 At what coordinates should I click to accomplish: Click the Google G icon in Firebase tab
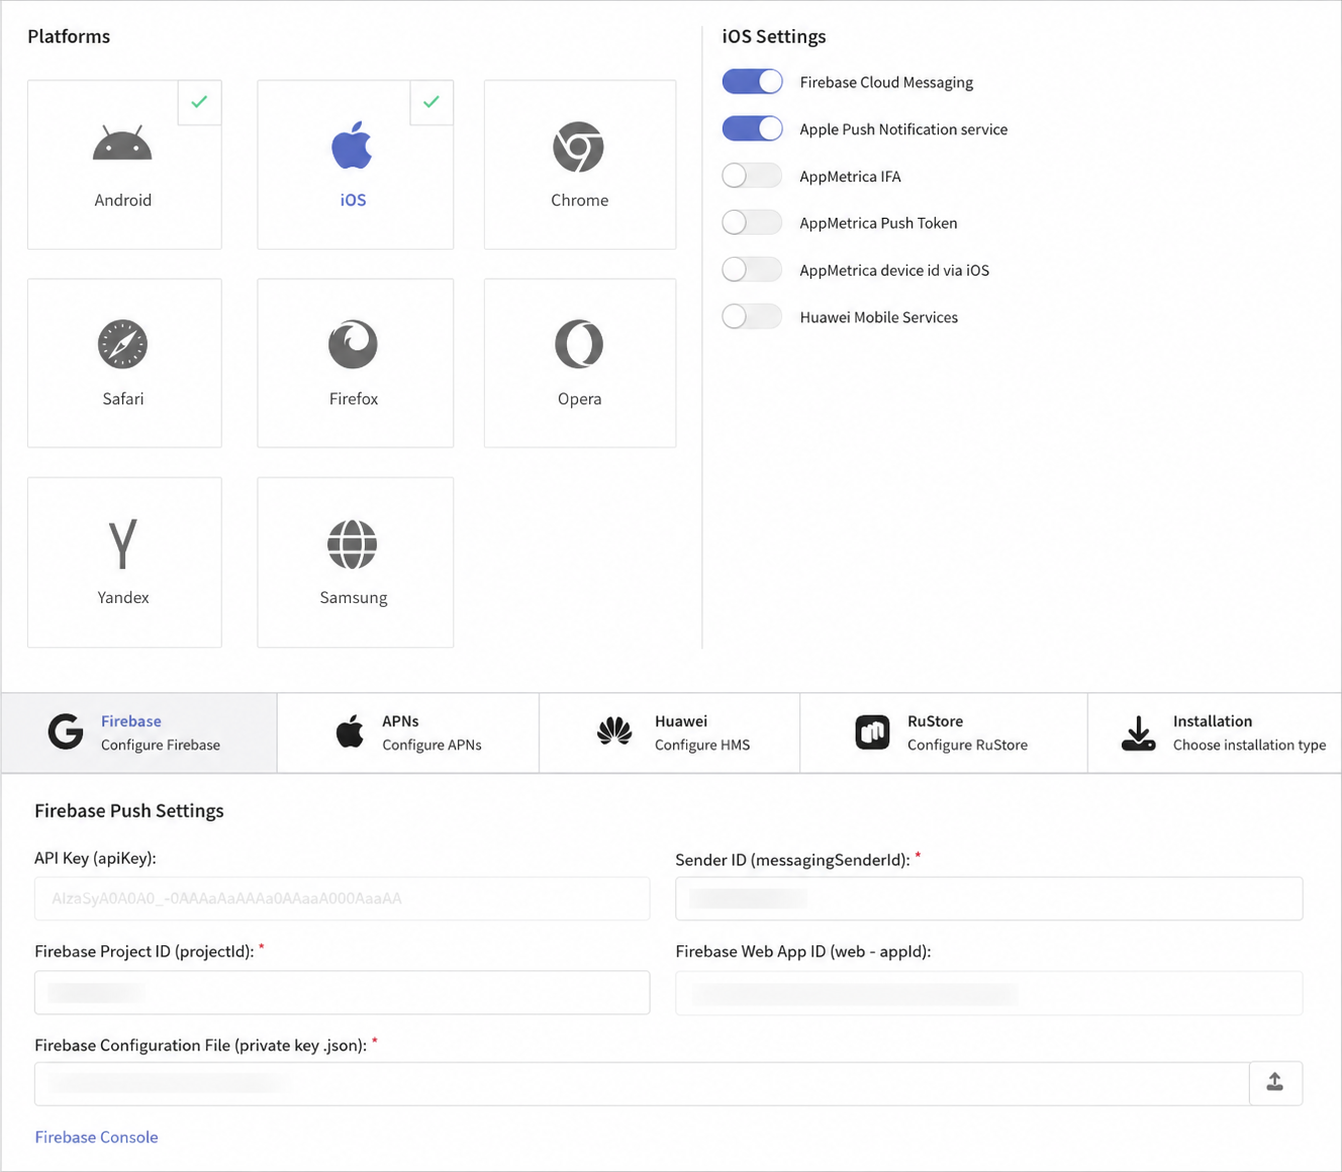coord(66,732)
